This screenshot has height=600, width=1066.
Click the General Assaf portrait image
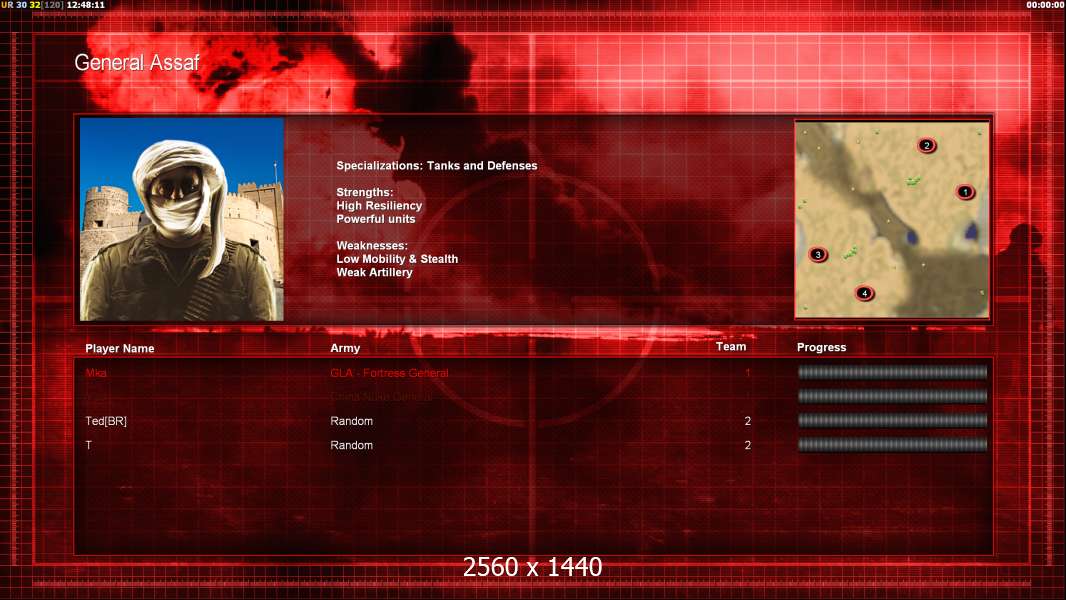click(x=182, y=219)
